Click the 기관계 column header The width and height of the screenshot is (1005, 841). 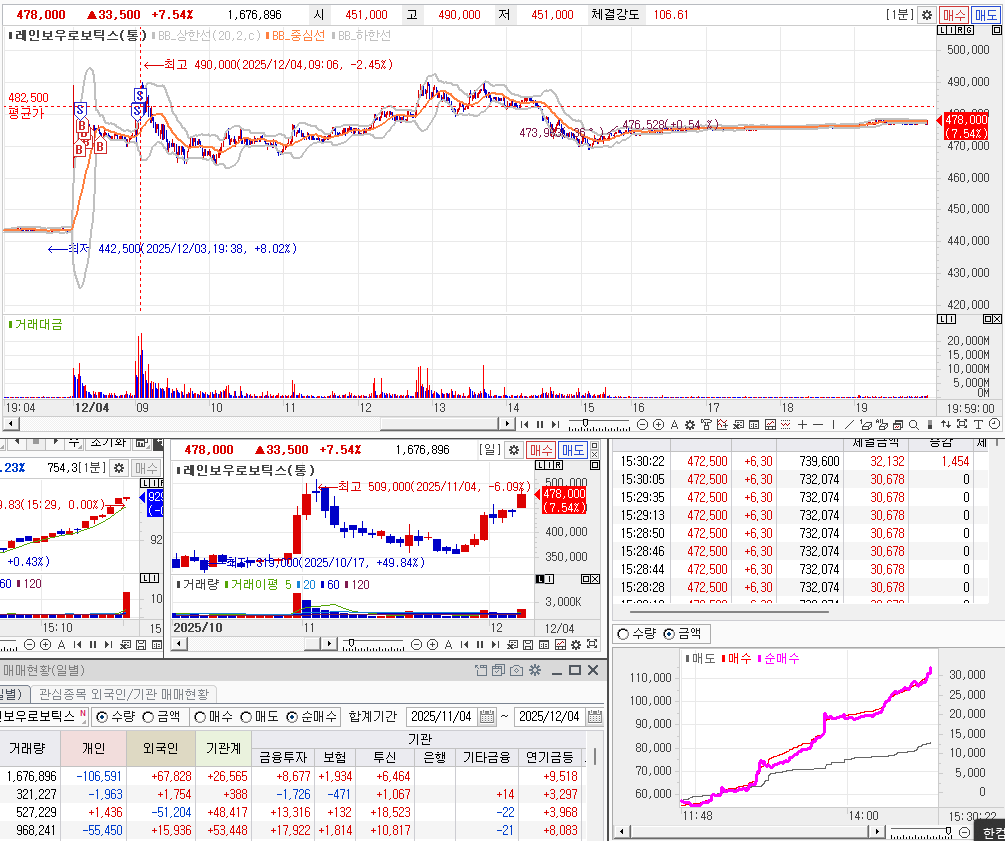(223, 749)
